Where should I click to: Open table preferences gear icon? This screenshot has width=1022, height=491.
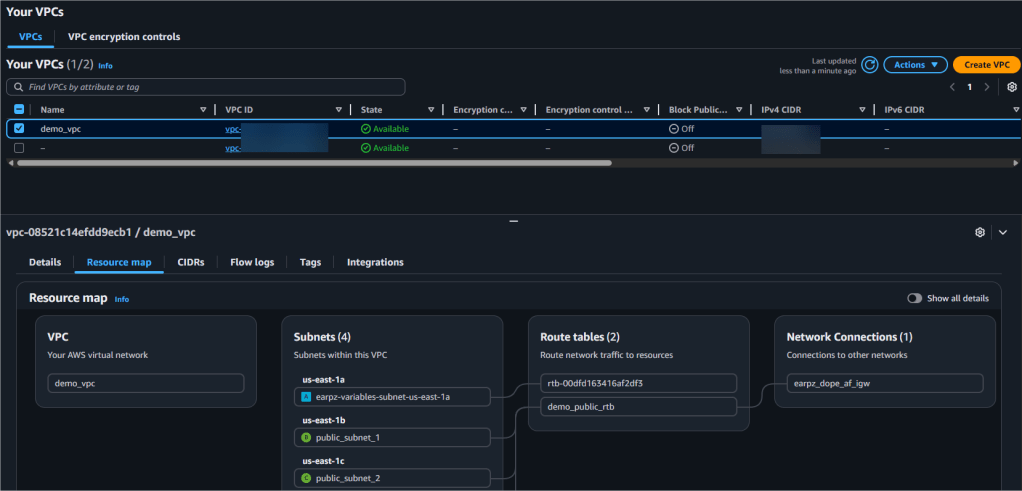click(x=1012, y=87)
